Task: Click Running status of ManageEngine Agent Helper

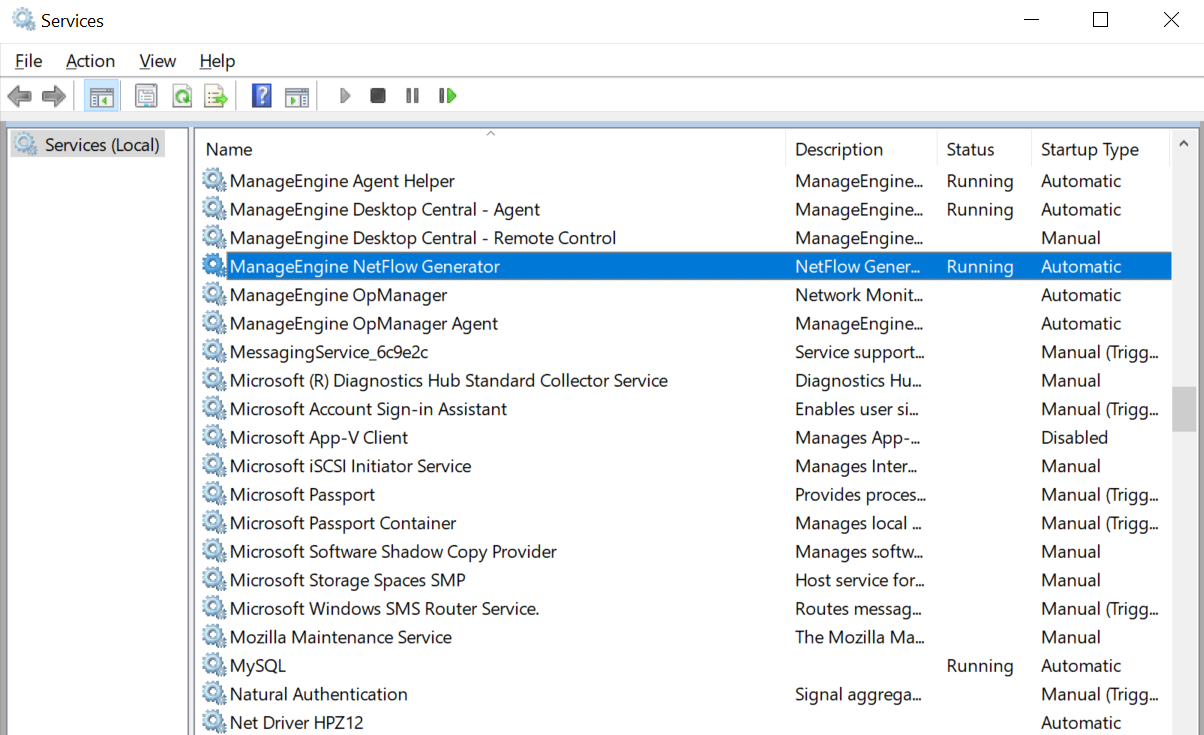Action: tap(980, 181)
